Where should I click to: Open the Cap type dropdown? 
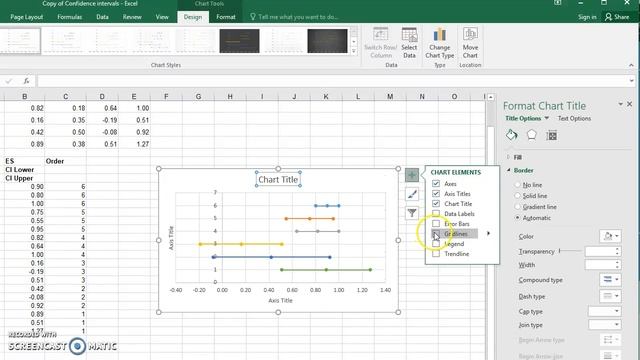(x=604, y=311)
